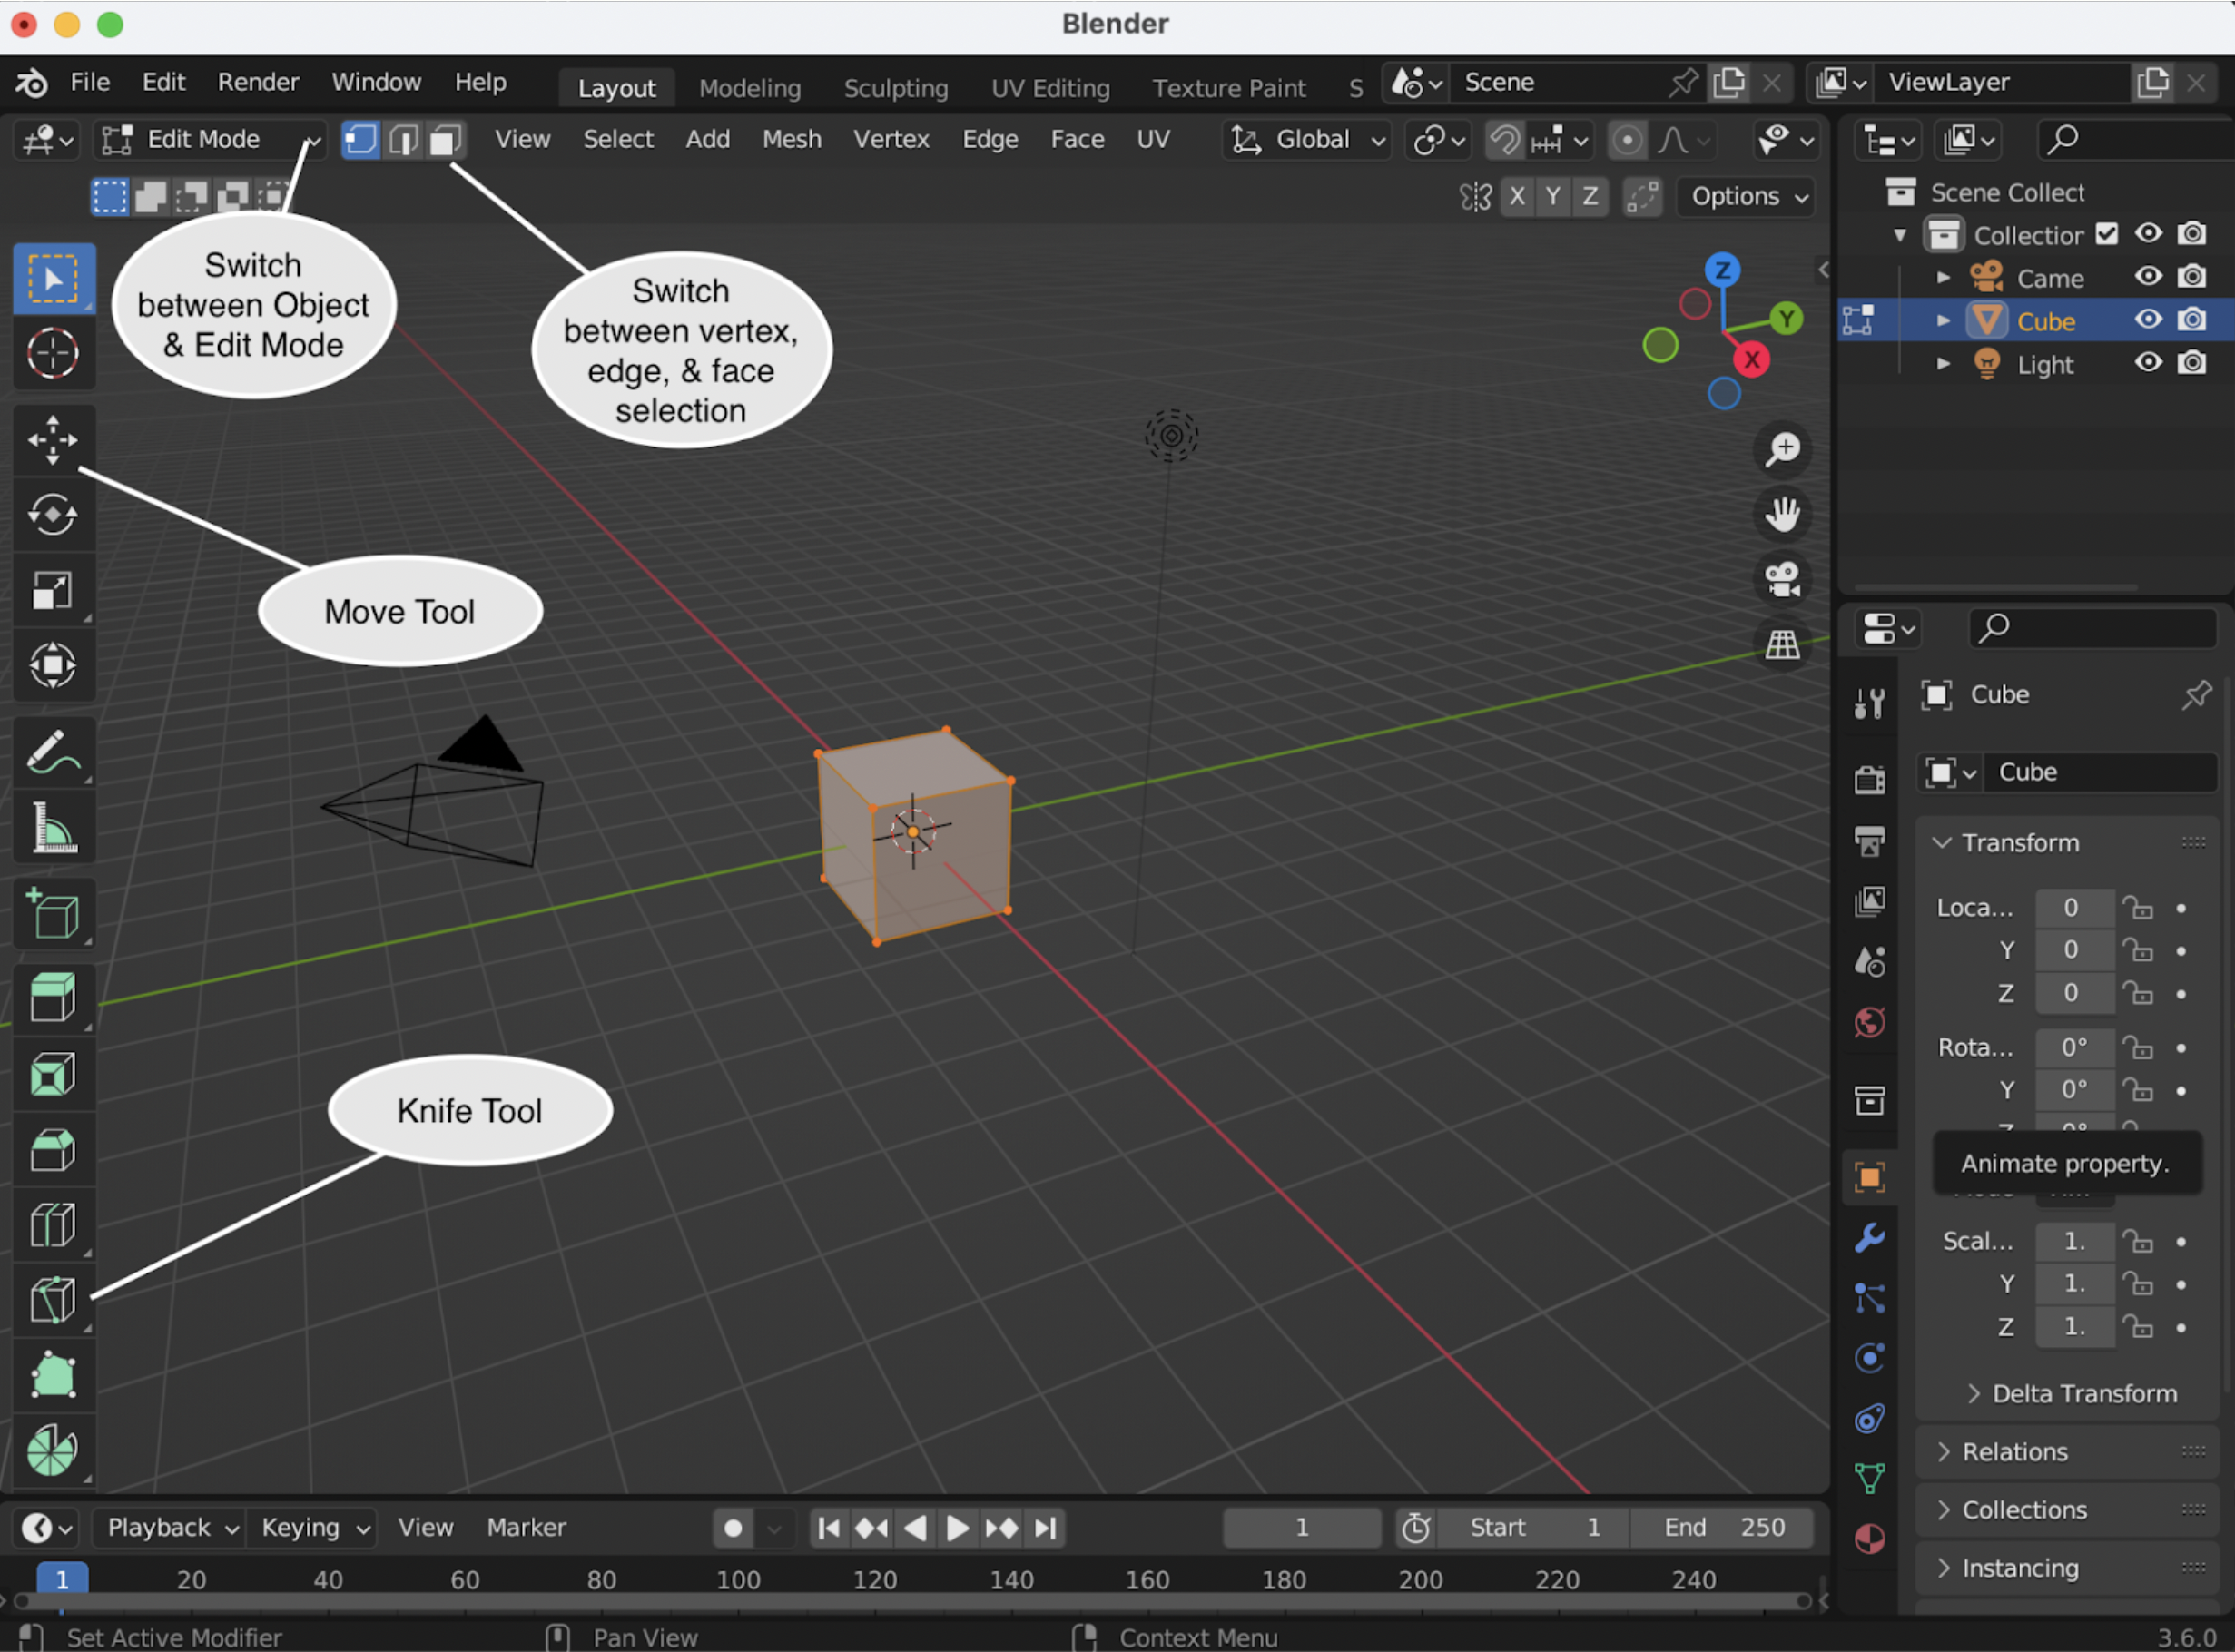Viewport: 2235px width, 1652px height.
Task: Hide the Light object in viewport
Action: tap(2147, 363)
